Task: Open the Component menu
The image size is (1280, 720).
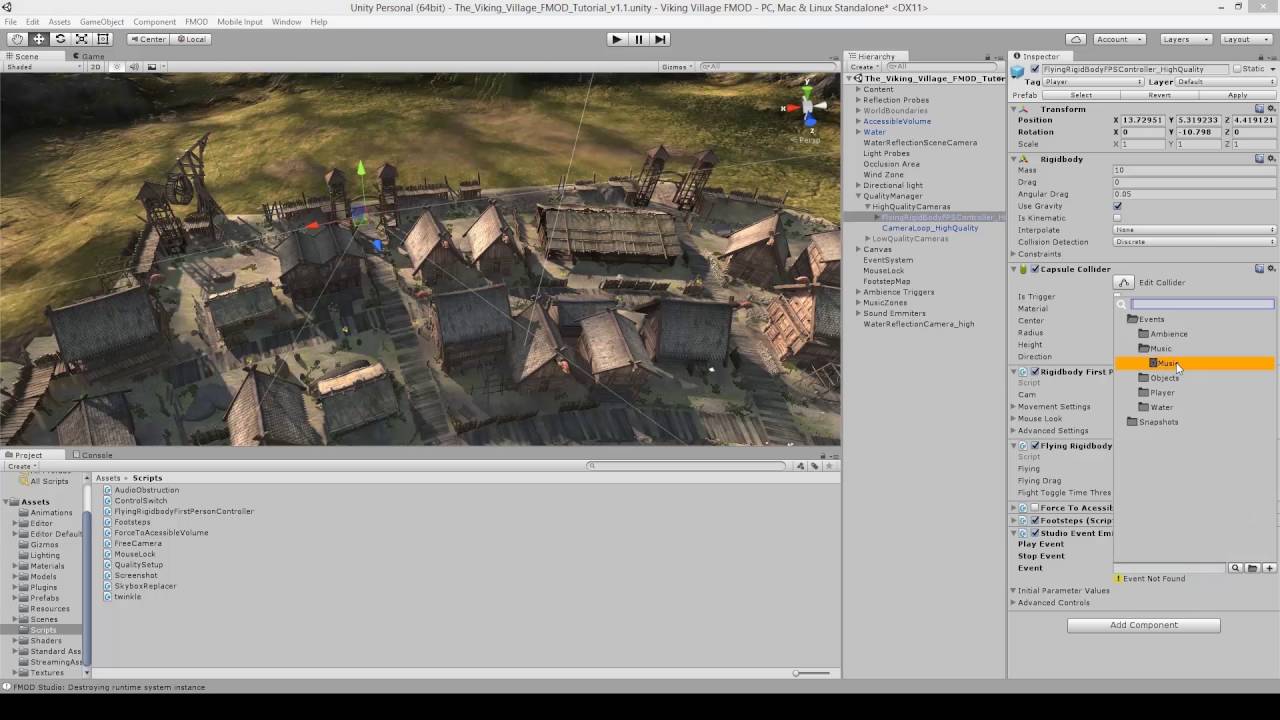Action: (x=154, y=22)
